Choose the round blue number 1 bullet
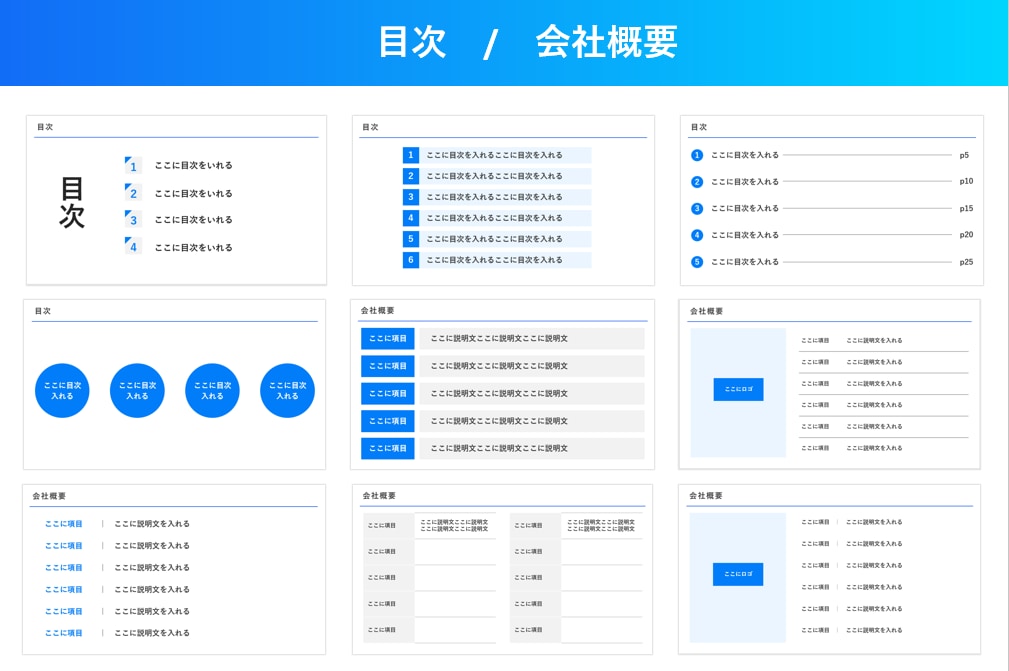The image size is (1009, 671). point(697,155)
